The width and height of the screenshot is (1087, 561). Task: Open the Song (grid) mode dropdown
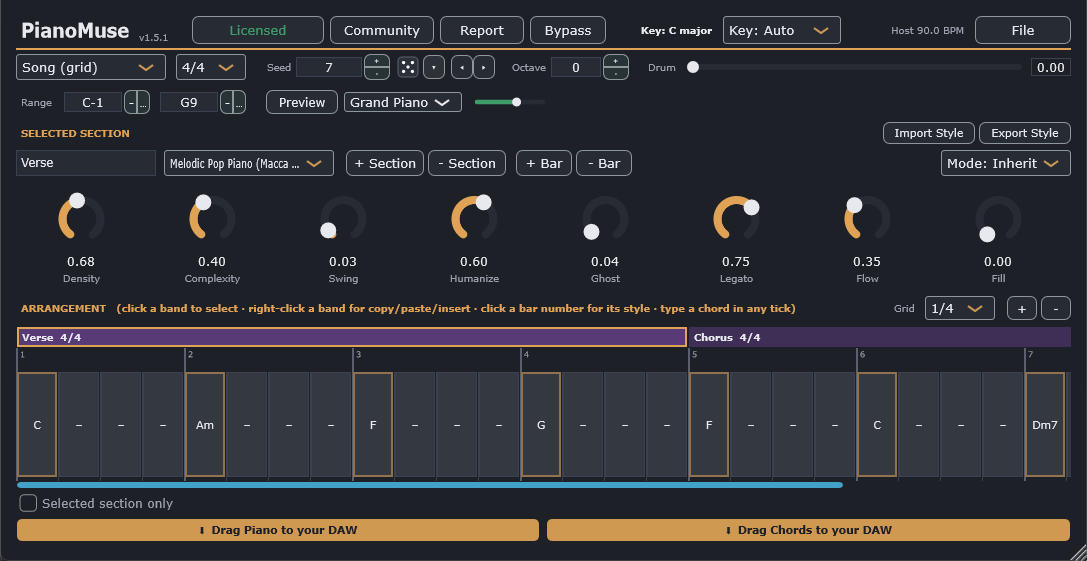[91, 67]
